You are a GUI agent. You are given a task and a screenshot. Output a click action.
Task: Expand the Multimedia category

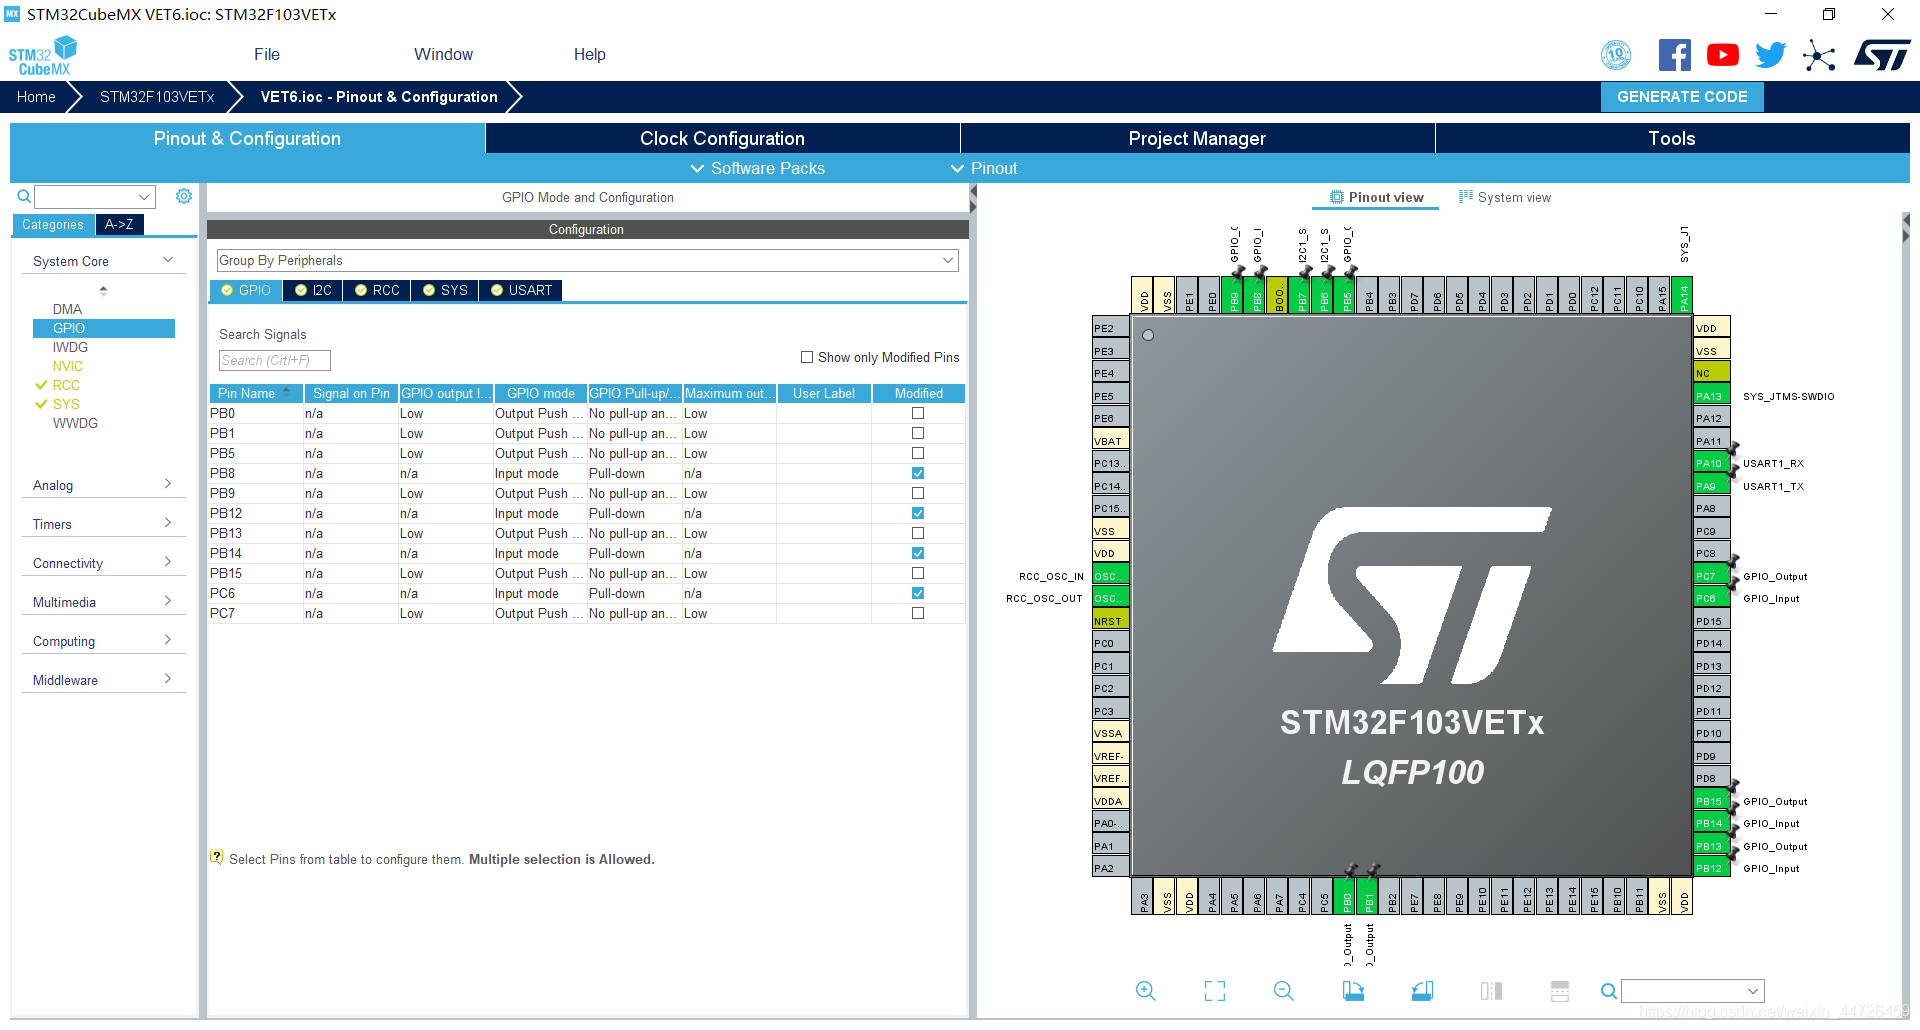coord(103,602)
